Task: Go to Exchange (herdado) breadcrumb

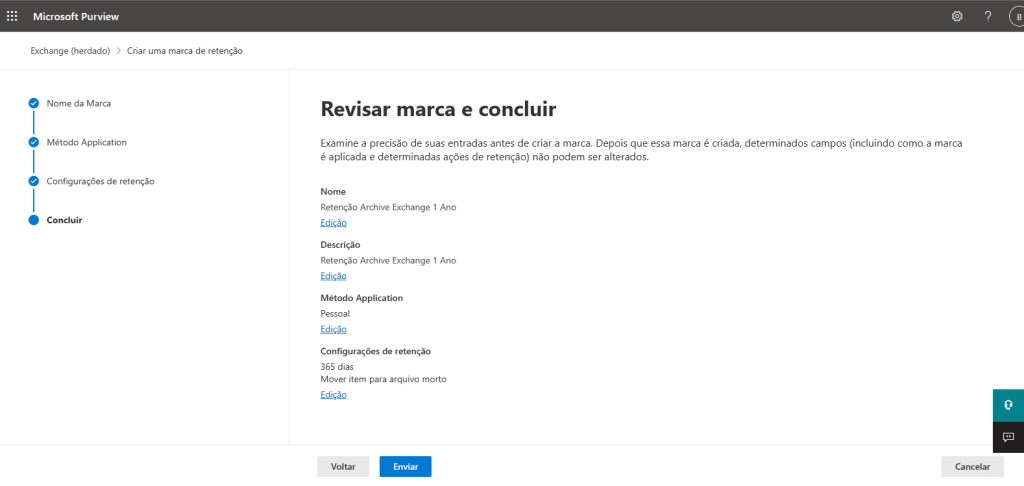Action: tap(70, 50)
